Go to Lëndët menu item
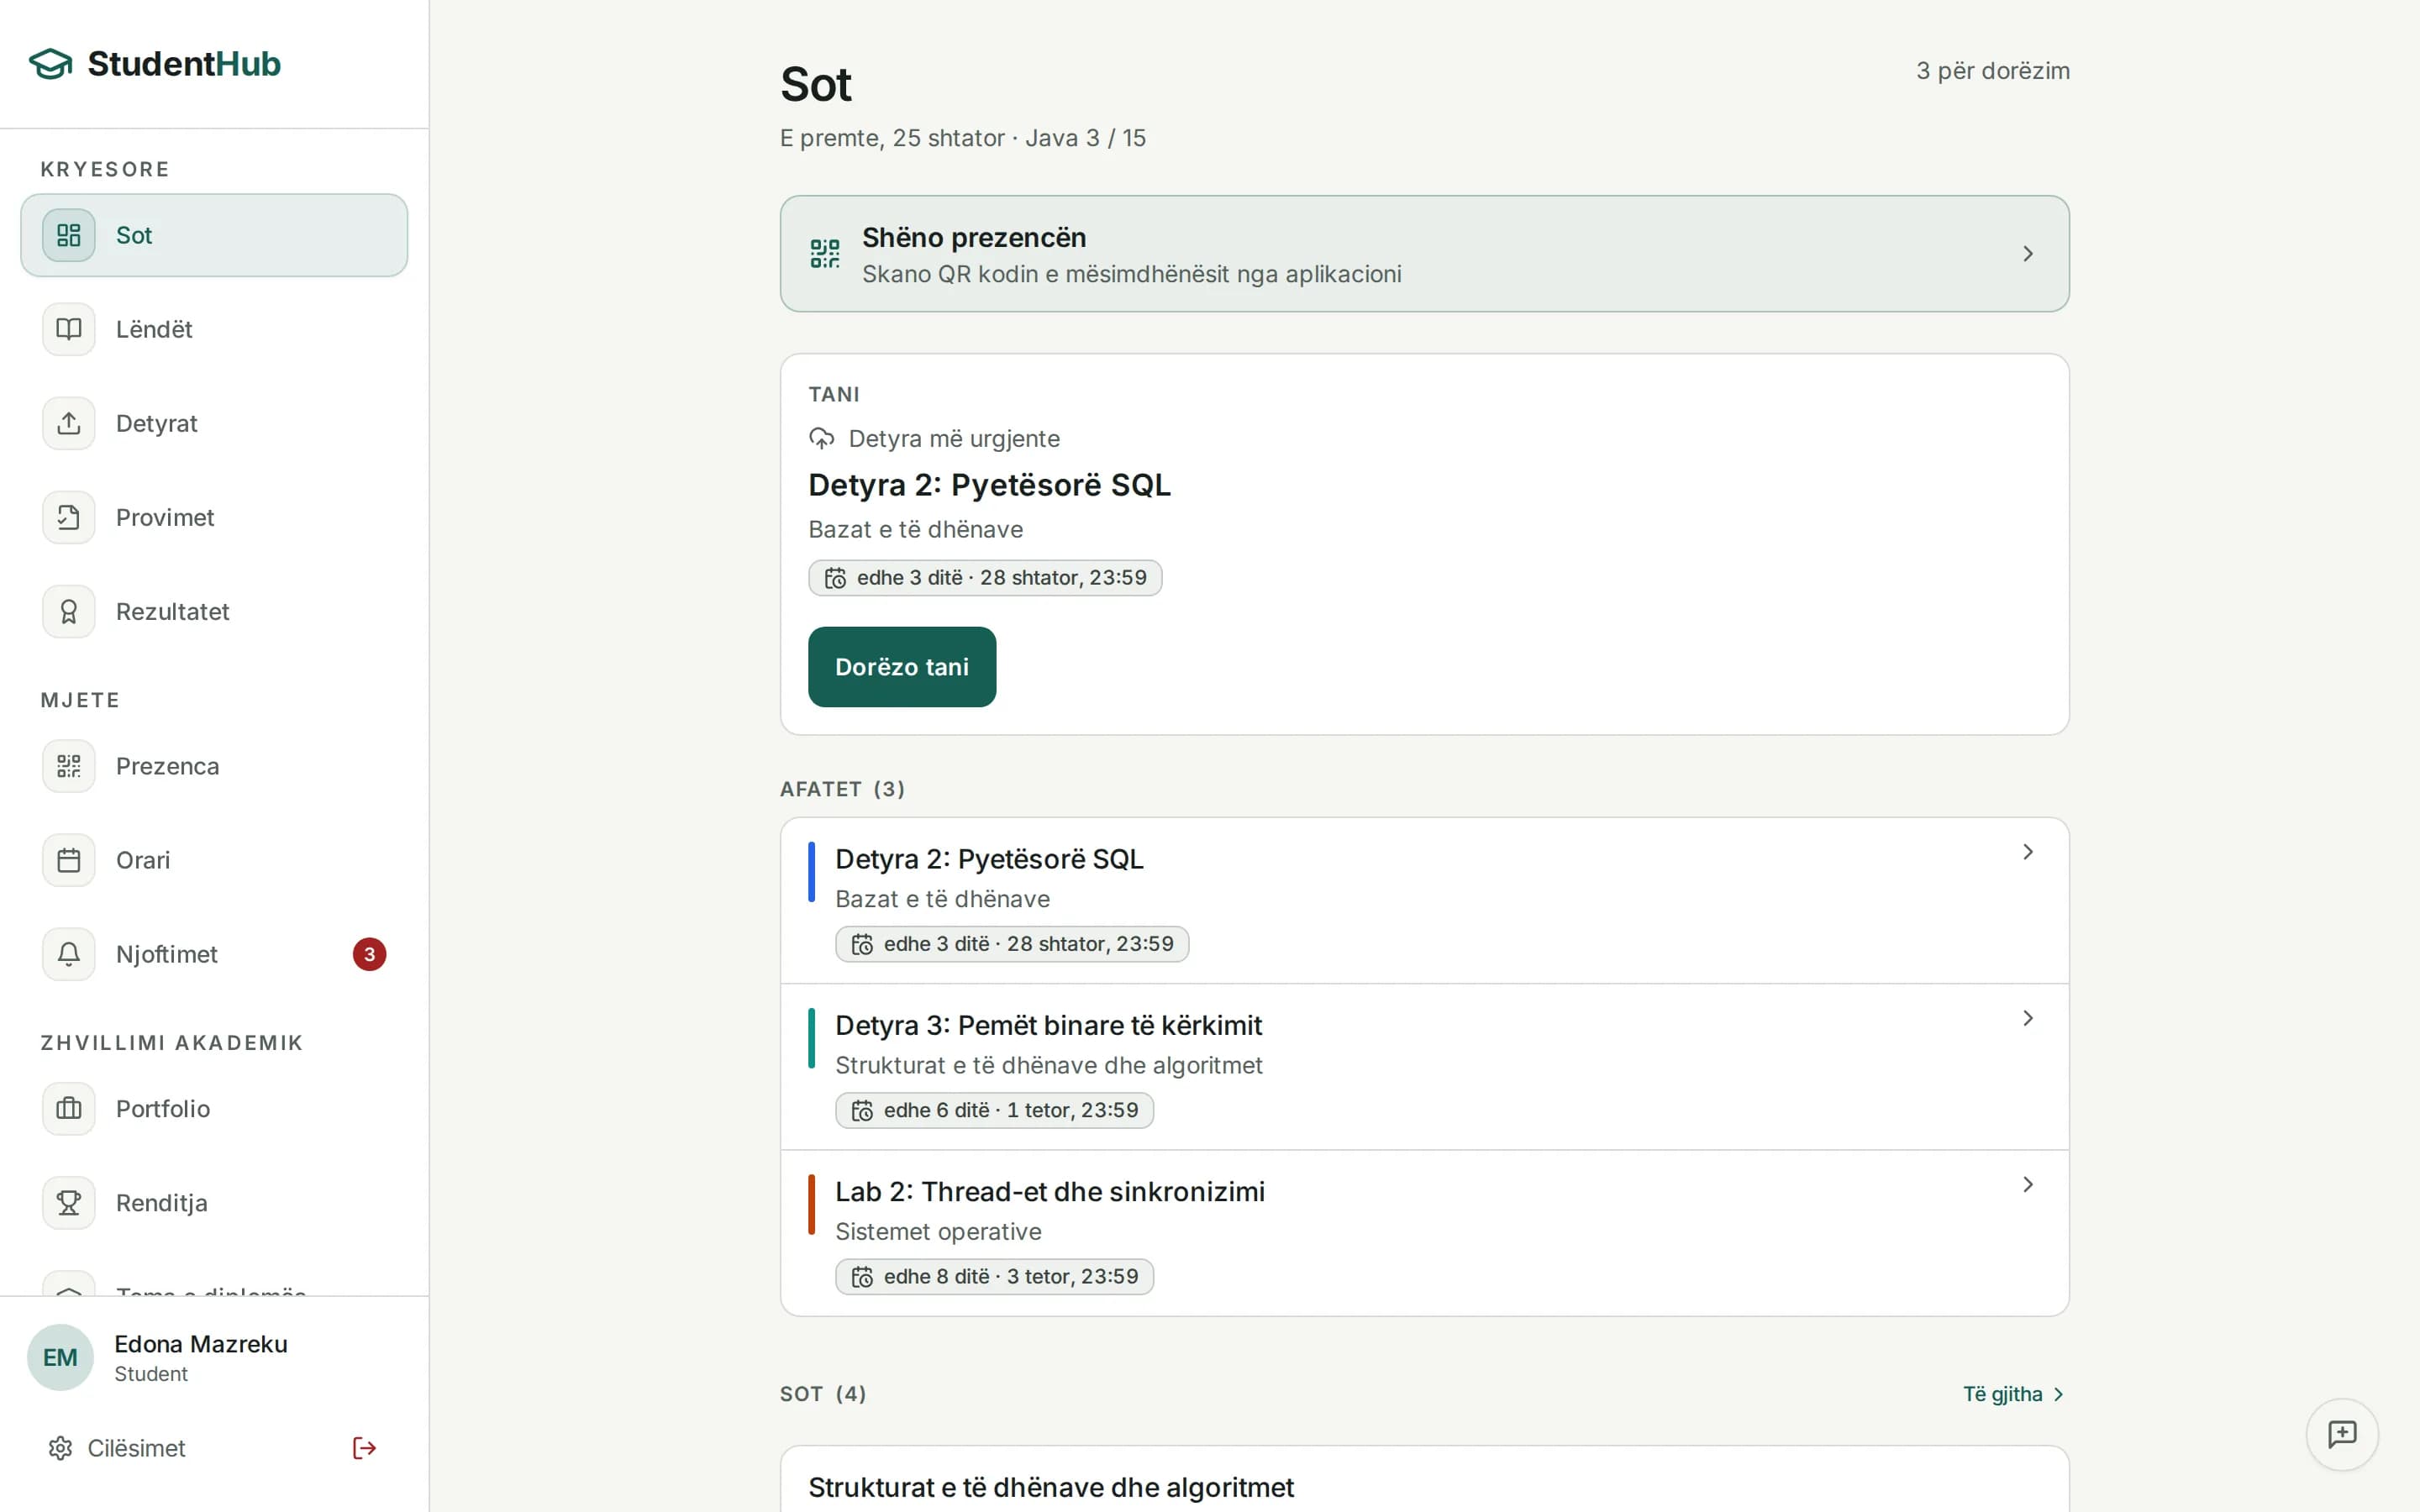The width and height of the screenshot is (2420, 1512). pyautogui.click(x=214, y=329)
